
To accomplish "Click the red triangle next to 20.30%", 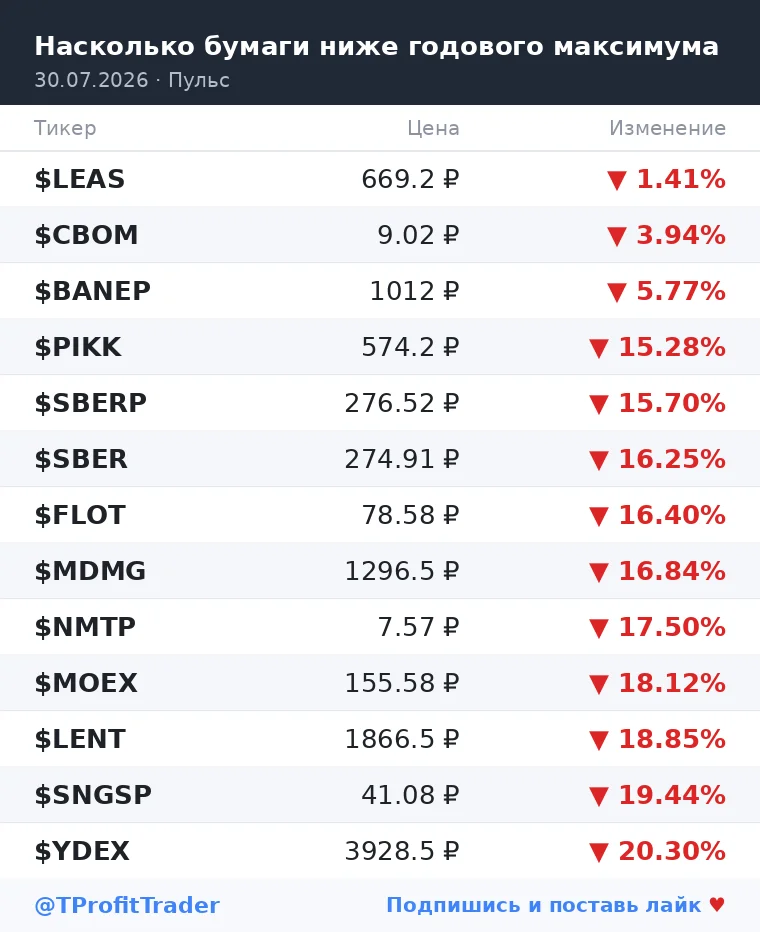I will click(x=599, y=852).
